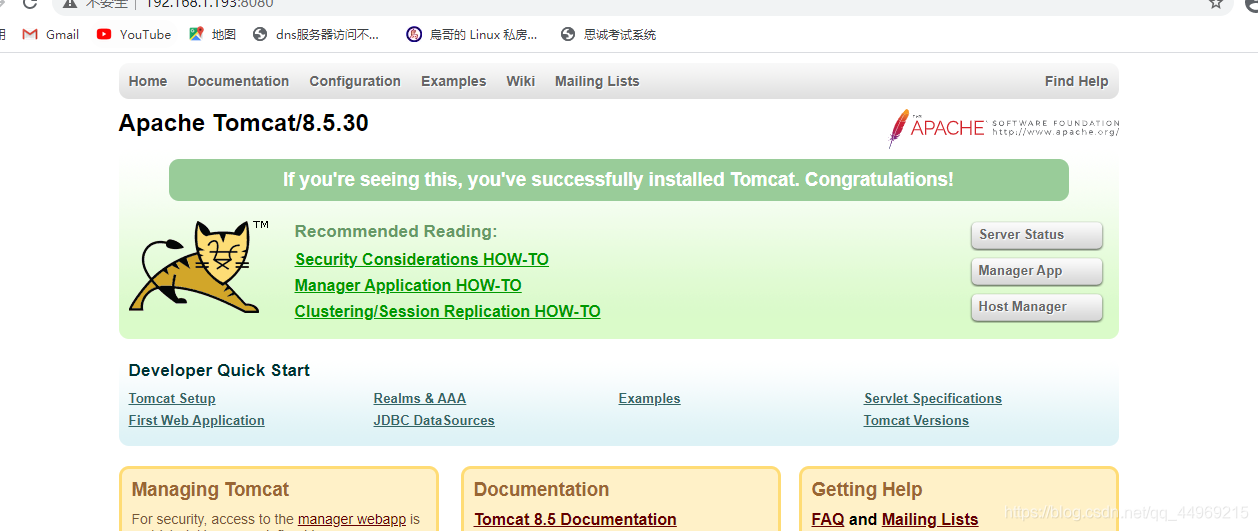This screenshot has height=531, width=1258.
Task: Open the Tomcat 8.5 Documentation link
Action: click(575, 519)
